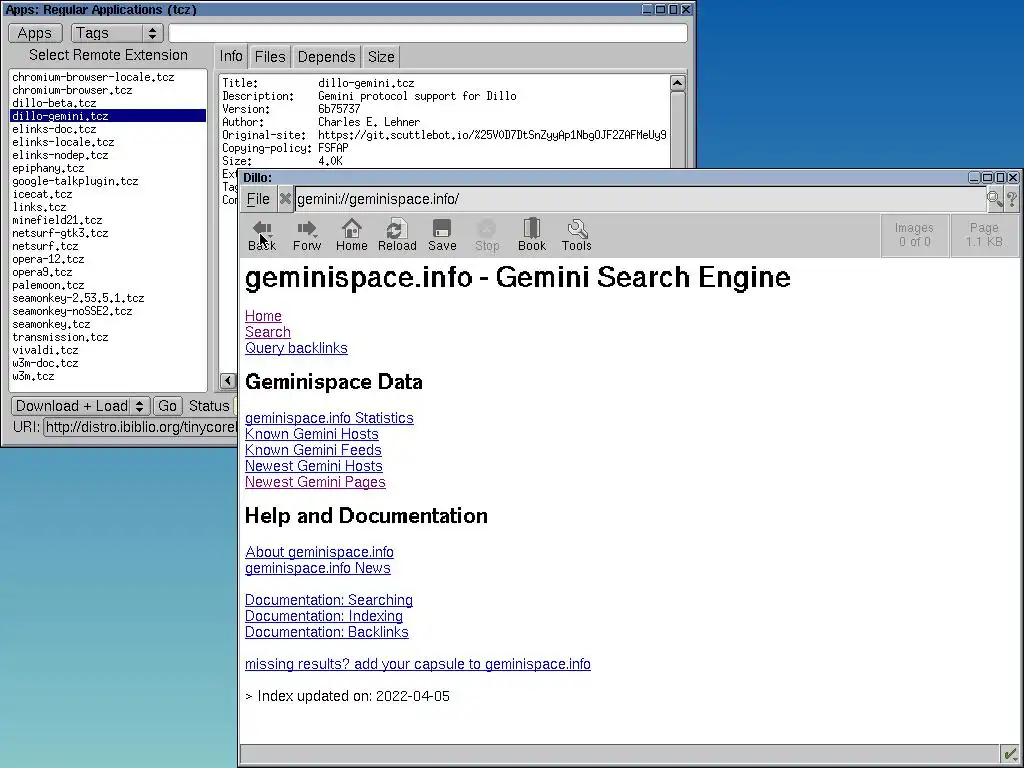Click the URI field in Apps window
1024x768 pixels.
pos(140,427)
